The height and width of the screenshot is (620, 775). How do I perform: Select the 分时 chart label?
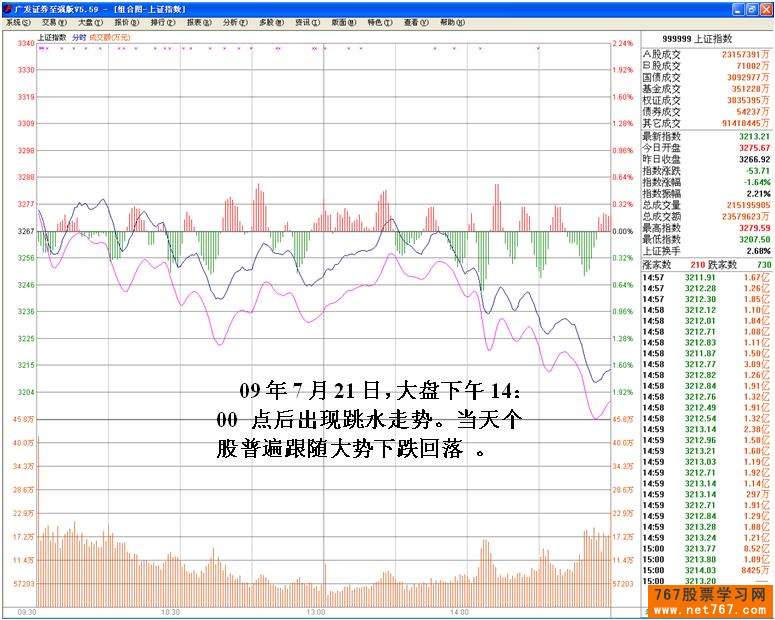click(78, 37)
